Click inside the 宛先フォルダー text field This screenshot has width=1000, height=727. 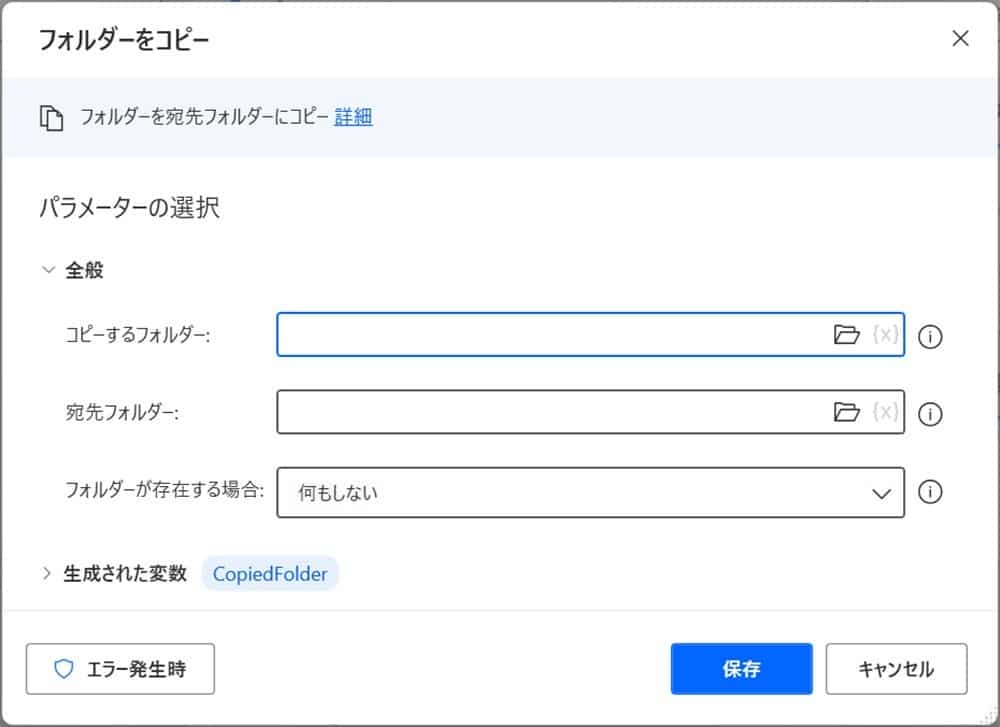pos(550,413)
